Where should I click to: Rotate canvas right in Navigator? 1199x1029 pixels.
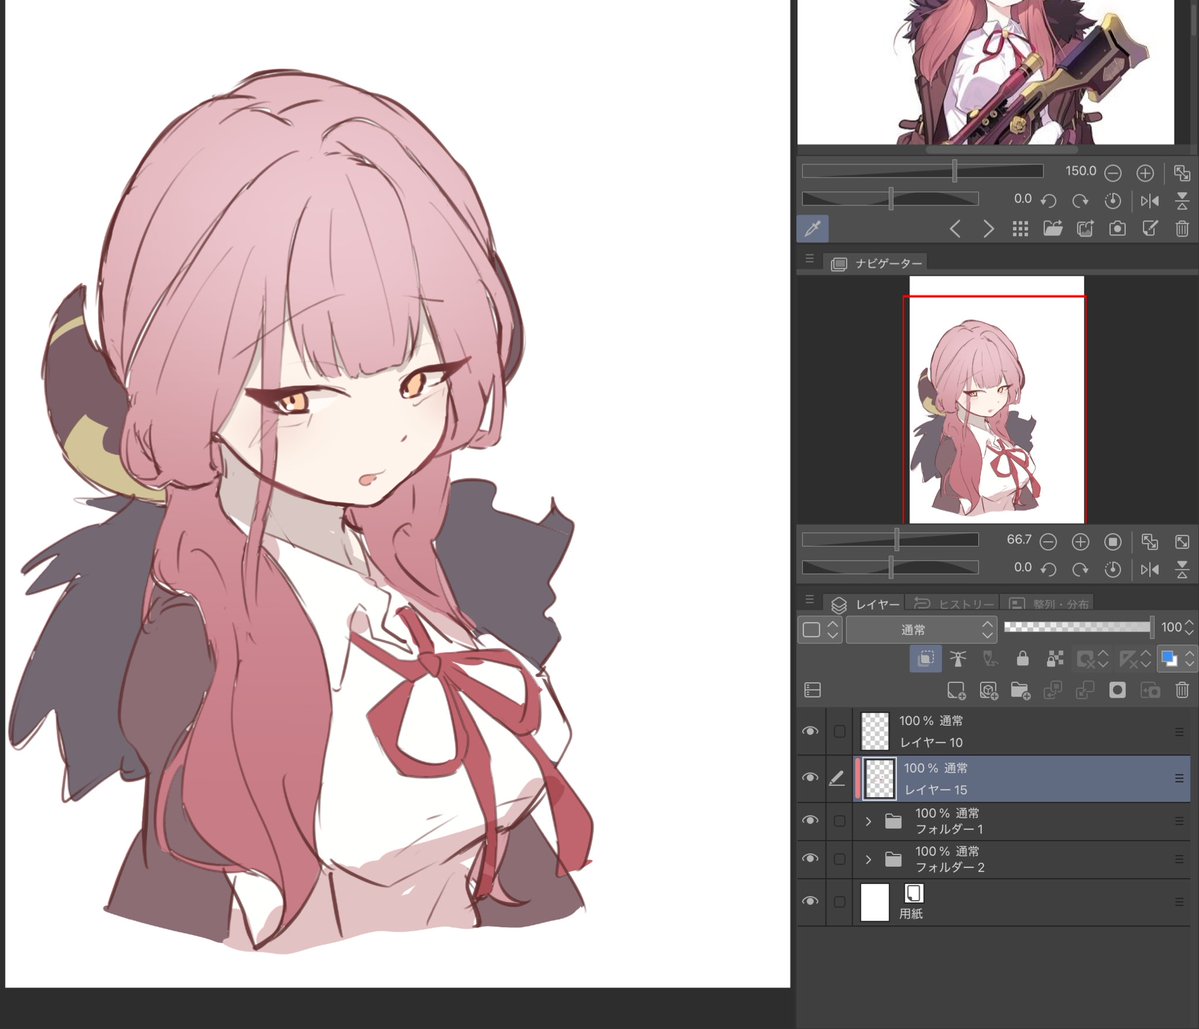pos(1080,570)
